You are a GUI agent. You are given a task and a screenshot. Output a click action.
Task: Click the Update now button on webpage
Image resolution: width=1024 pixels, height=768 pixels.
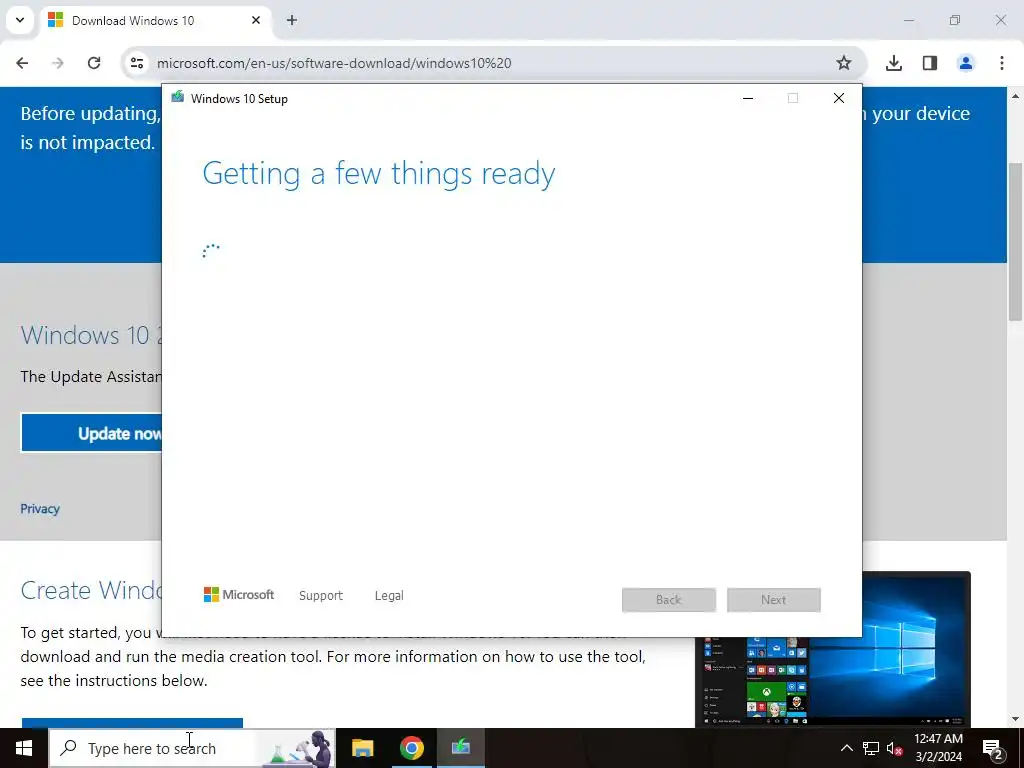pyautogui.click(x=91, y=433)
